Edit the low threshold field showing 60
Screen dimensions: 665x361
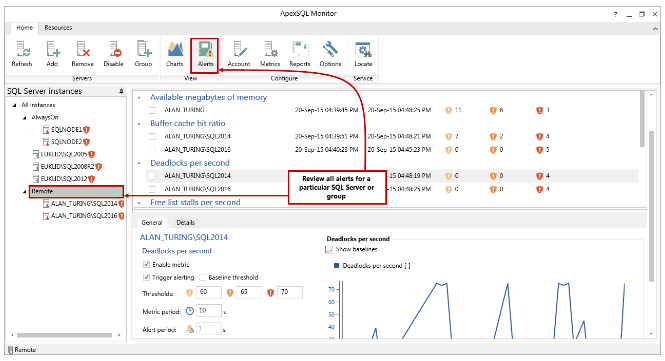[209, 292]
